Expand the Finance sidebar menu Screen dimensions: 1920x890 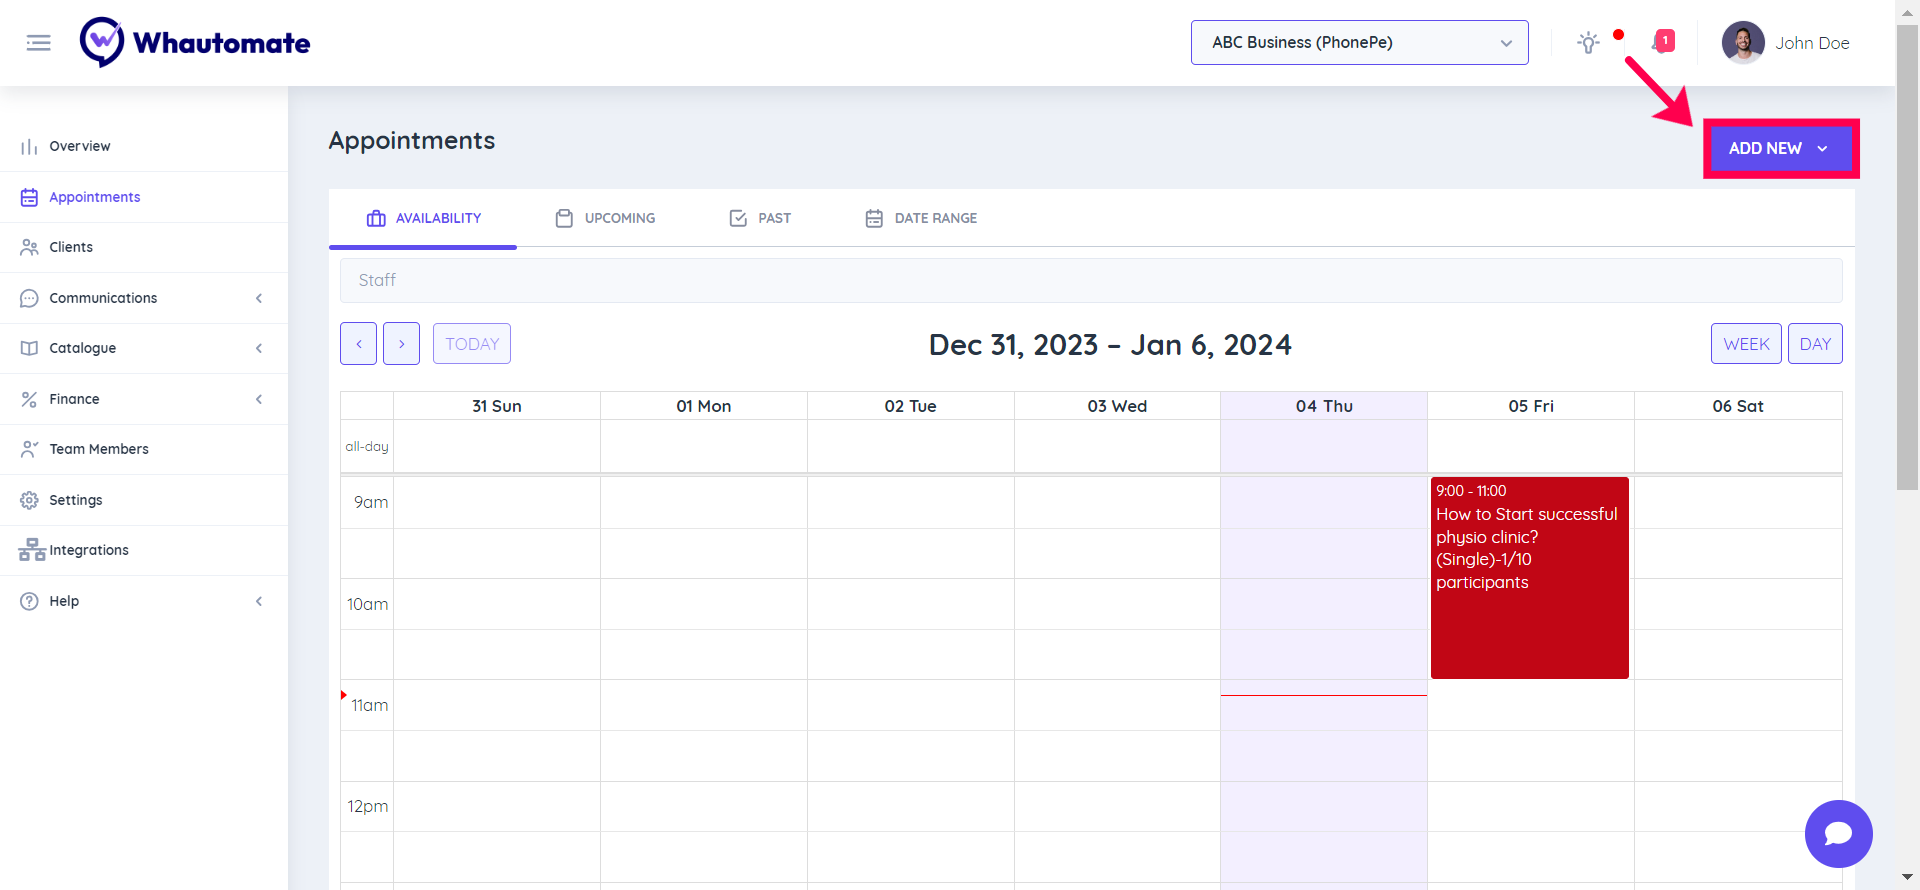(144, 399)
